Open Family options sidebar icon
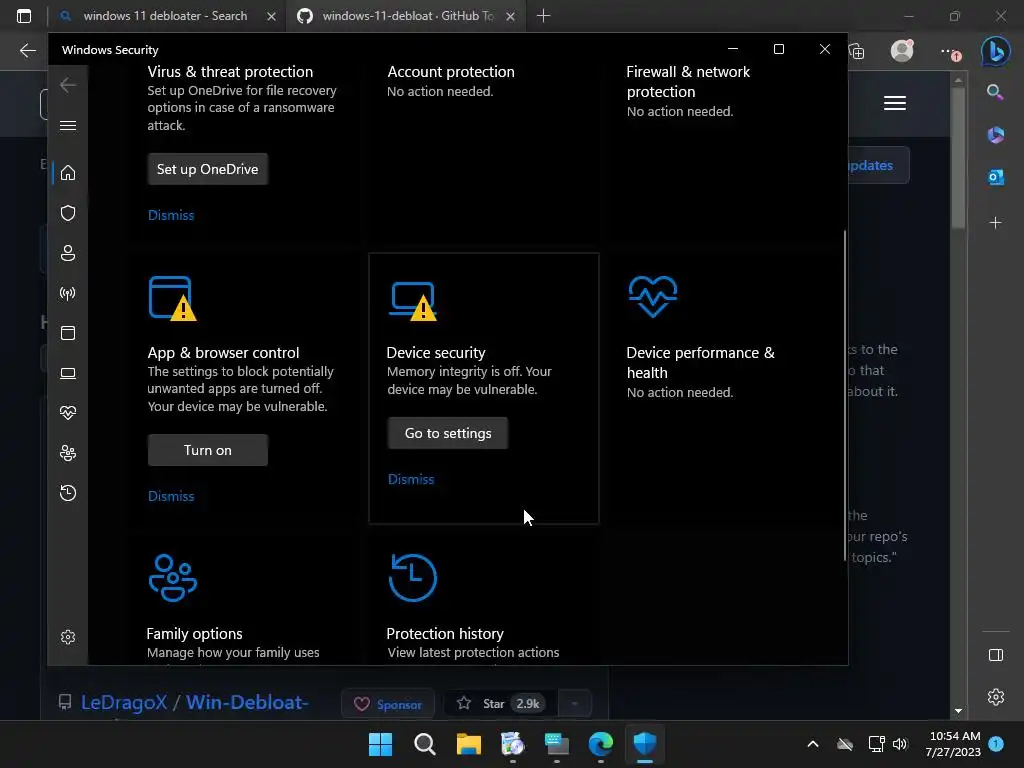 point(68,453)
